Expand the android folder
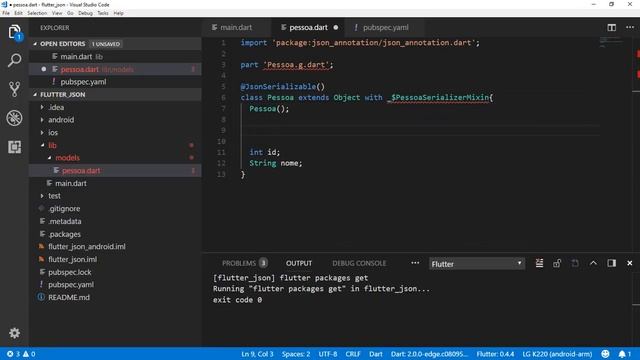The image size is (640, 360). [x=42, y=120]
